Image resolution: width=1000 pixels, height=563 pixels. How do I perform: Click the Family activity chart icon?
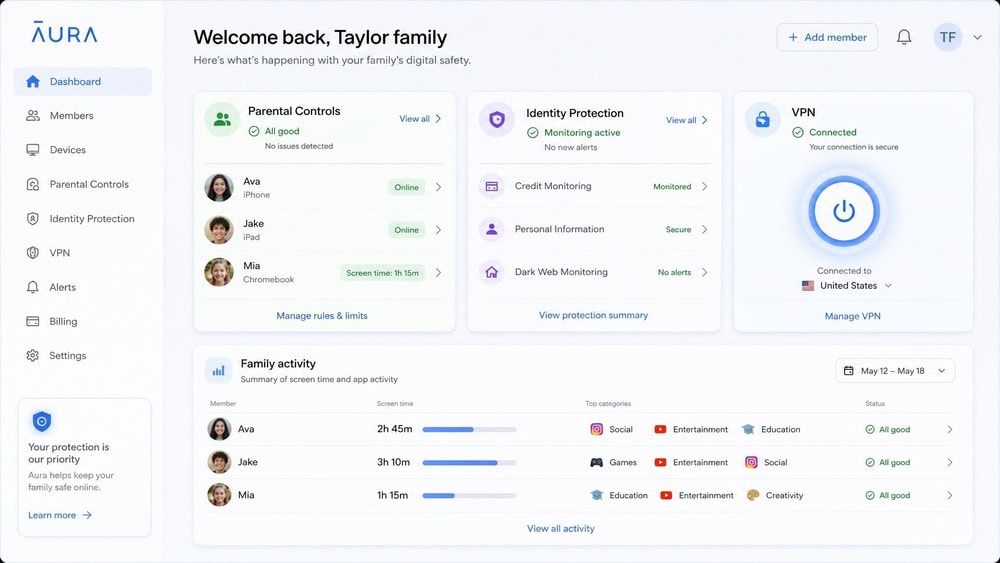[218, 370]
